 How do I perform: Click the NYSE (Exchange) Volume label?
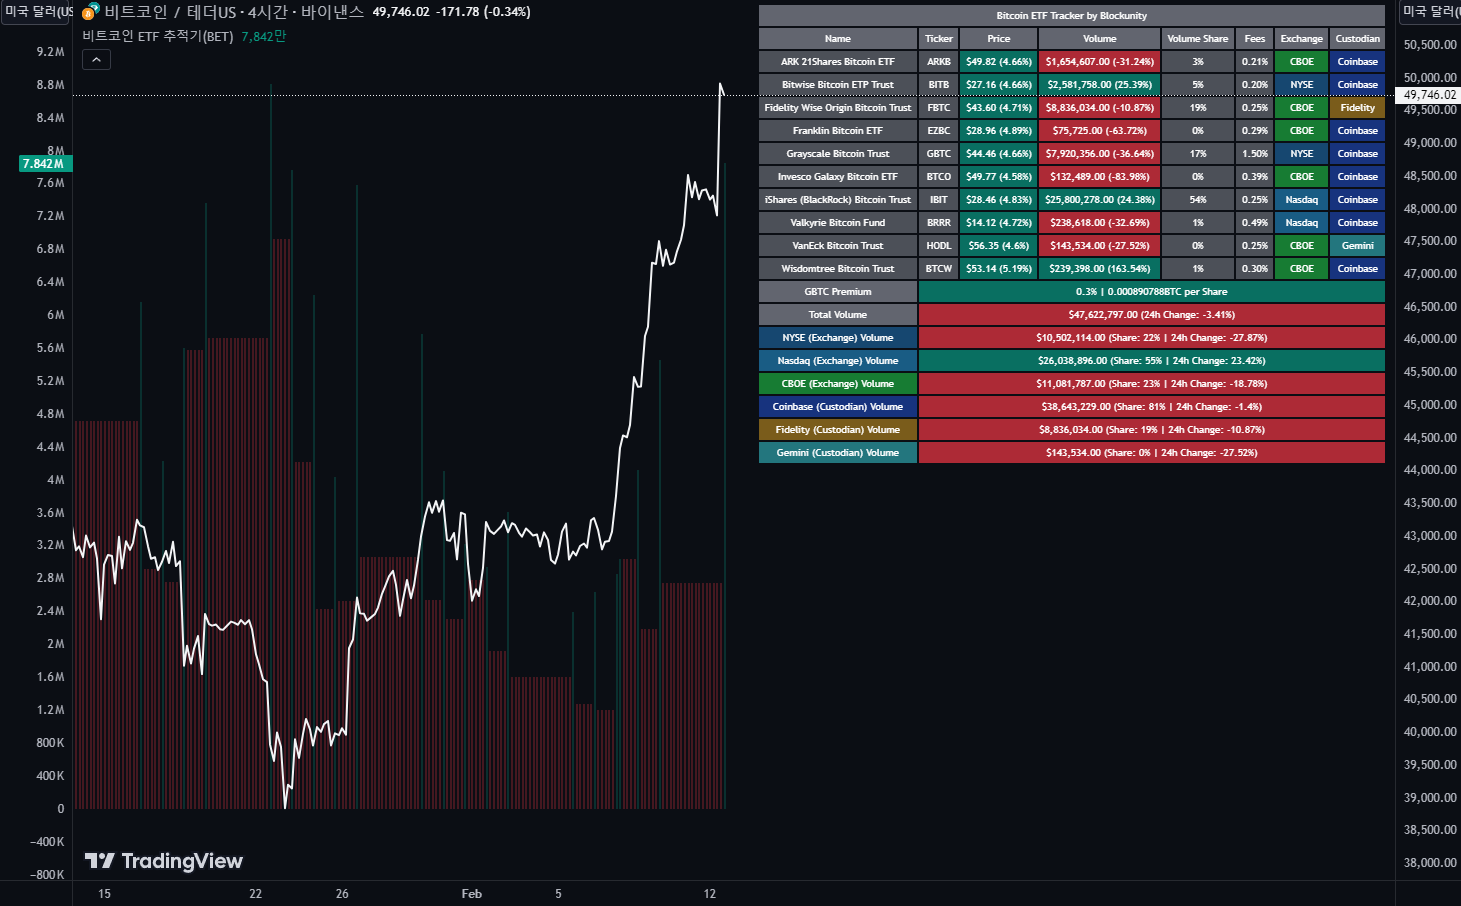(x=838, y=338)
